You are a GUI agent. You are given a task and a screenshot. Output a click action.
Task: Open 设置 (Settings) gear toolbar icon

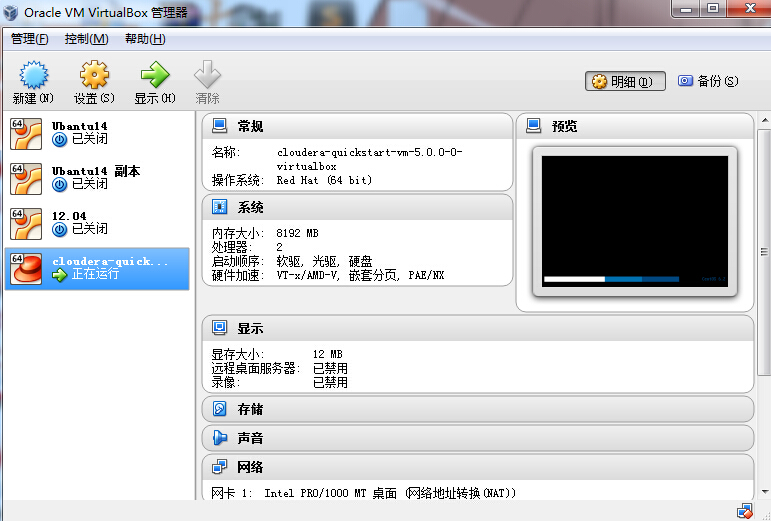[x=94, y=75]
